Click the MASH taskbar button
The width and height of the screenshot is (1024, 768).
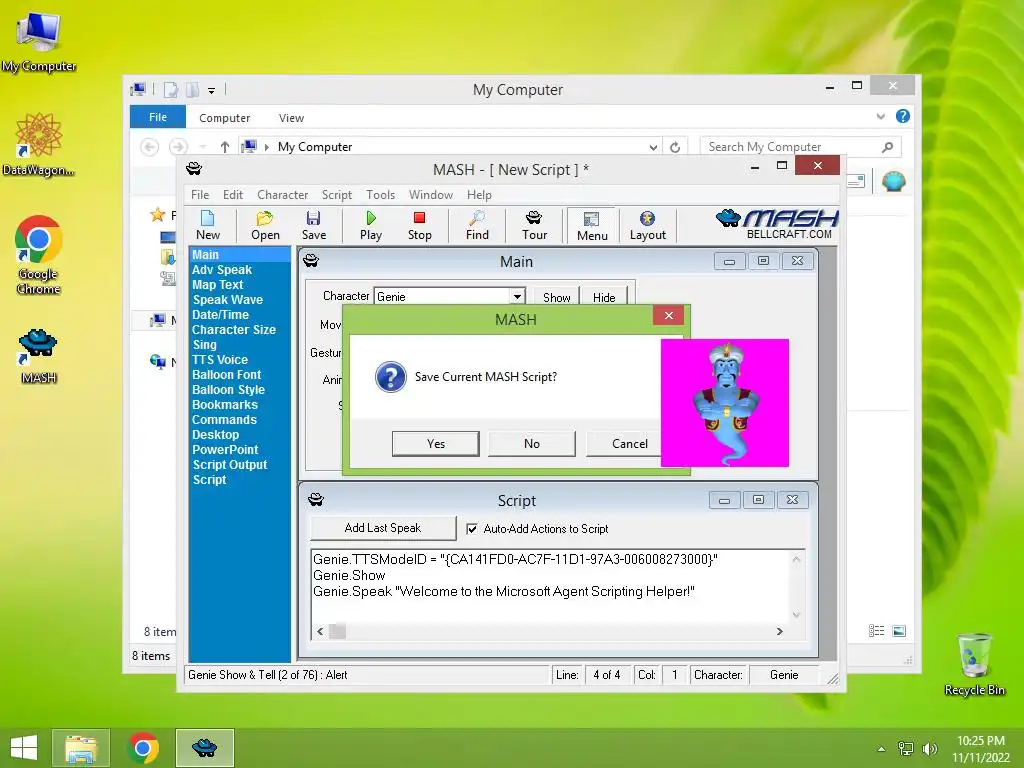click(204, 748)
